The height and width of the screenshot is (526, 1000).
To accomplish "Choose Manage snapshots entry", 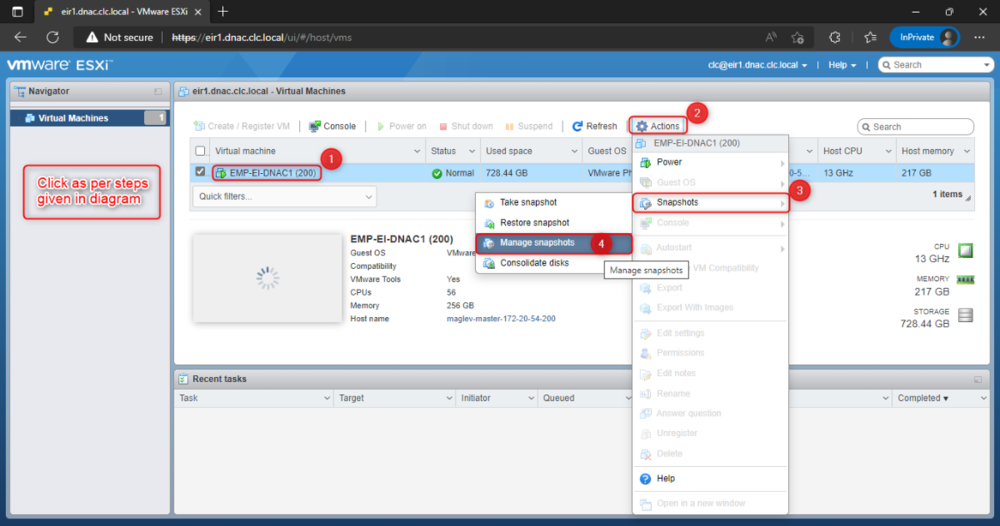I will click(x=554, y=243).
